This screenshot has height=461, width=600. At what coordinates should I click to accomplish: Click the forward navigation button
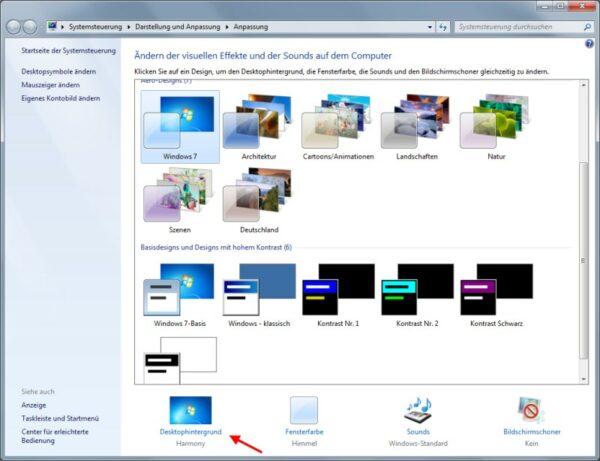(x=30, y=27)
